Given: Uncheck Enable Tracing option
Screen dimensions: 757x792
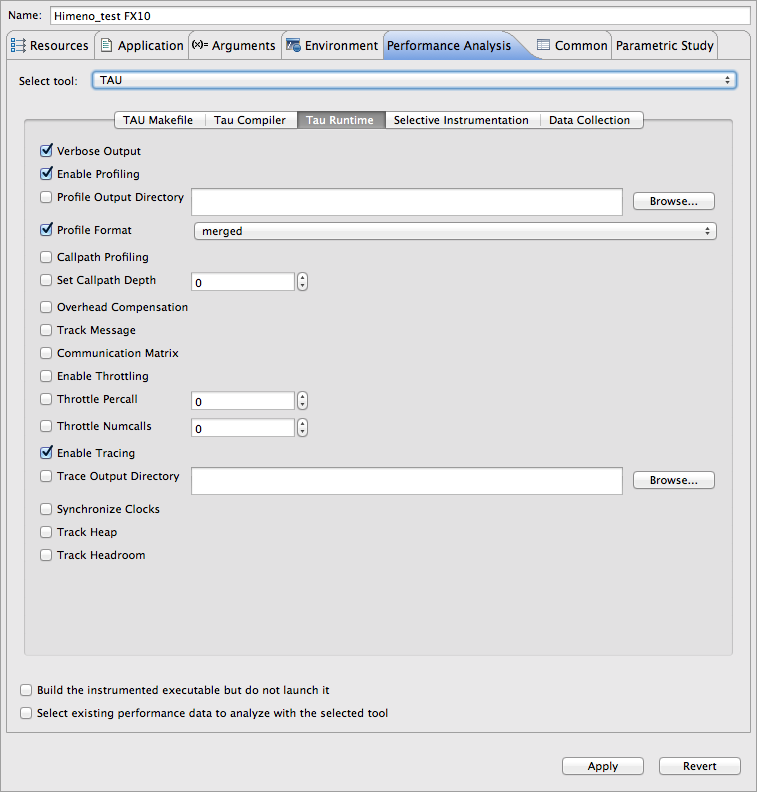Looking at the screenshot, I should (46, 453).
